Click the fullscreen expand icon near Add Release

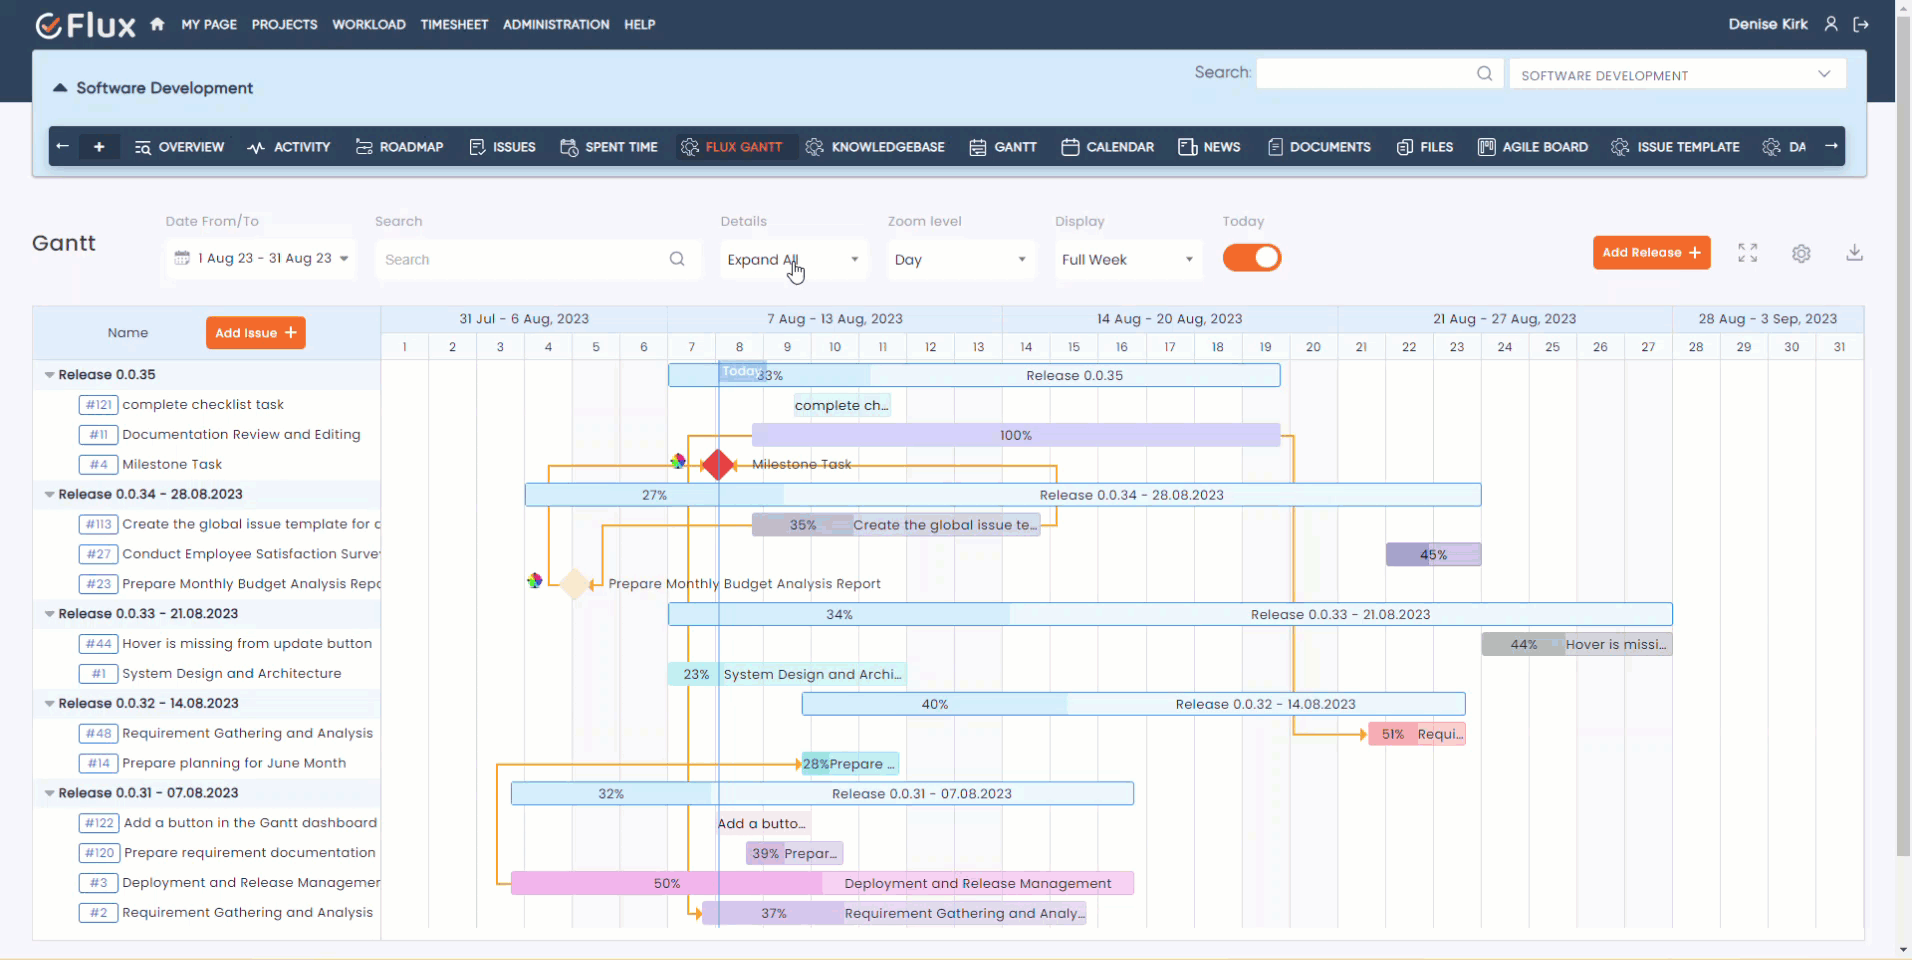tap(1748, 253)
